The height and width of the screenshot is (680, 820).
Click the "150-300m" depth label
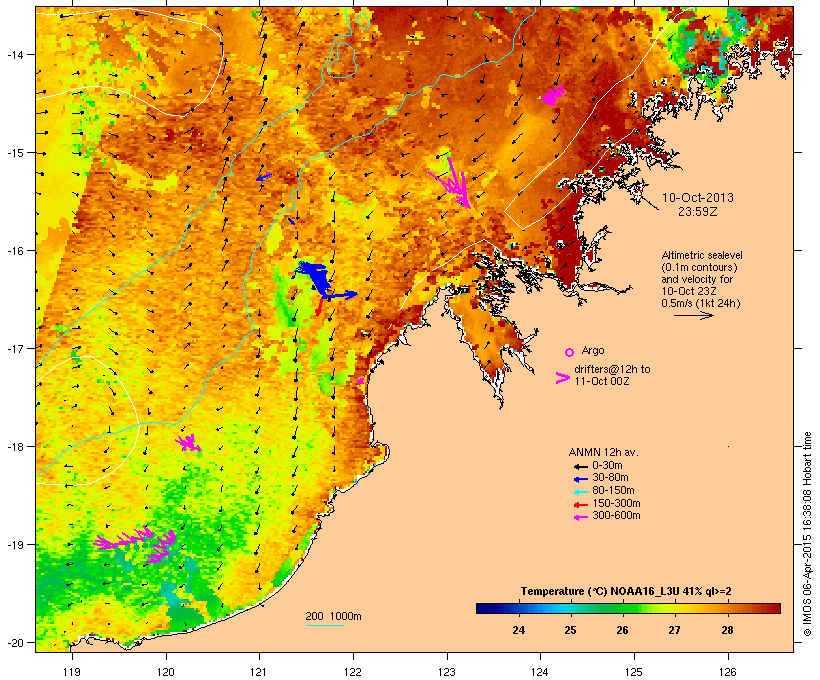click(616, 503)
